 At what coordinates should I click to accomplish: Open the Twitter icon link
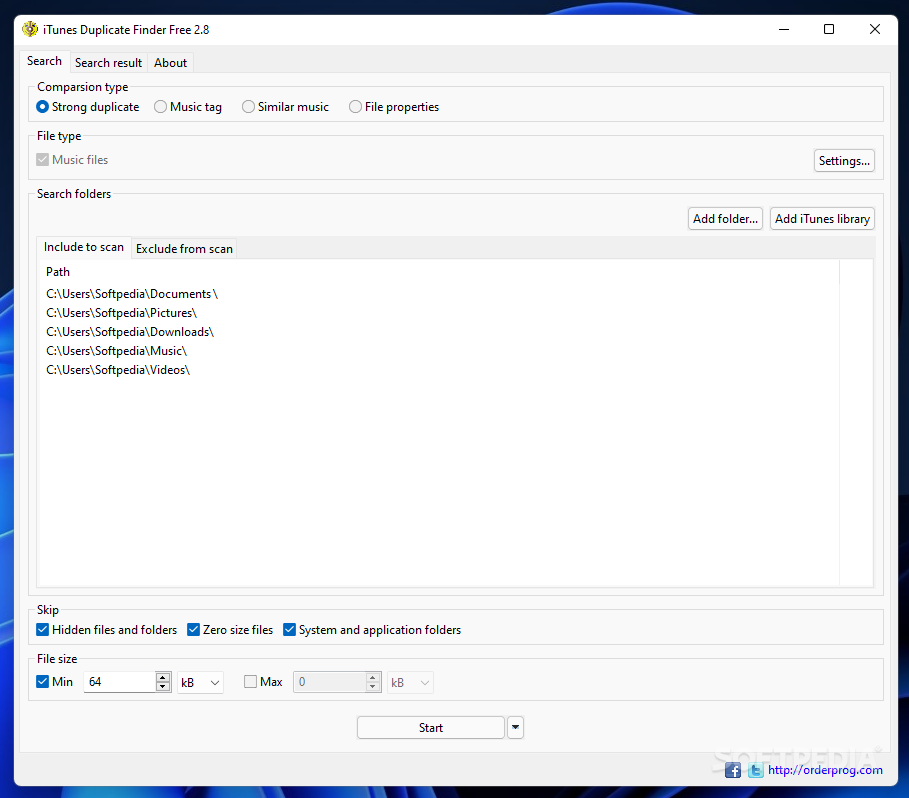coord(755,770)
